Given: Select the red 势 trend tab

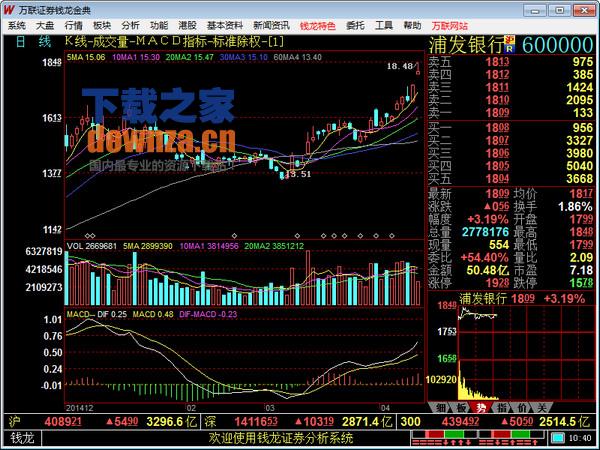Looking at the screenshot, I should coord(481,408).
